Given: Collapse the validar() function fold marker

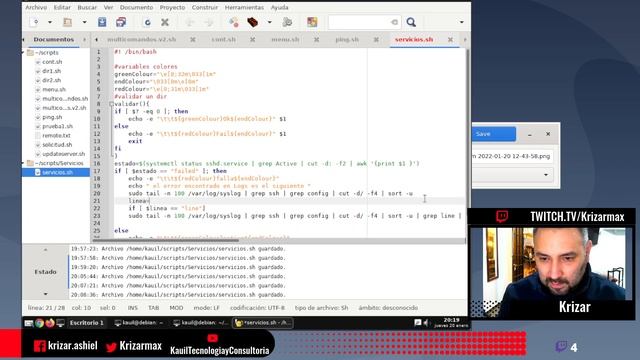Looking at the screenshot, I should coord(111,104).
